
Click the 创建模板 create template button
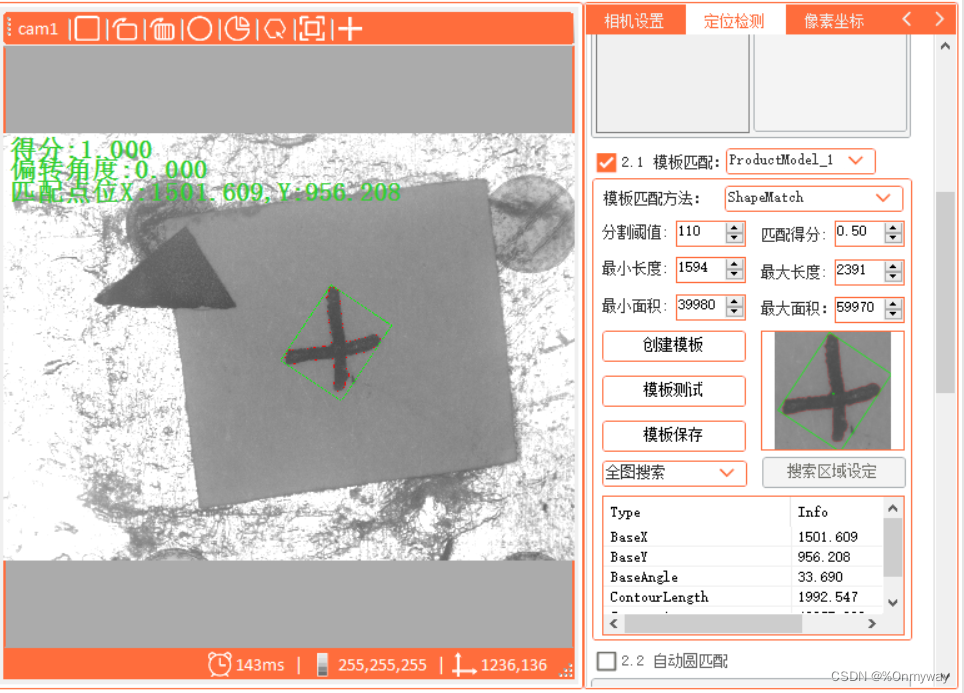tap(673, 346)
